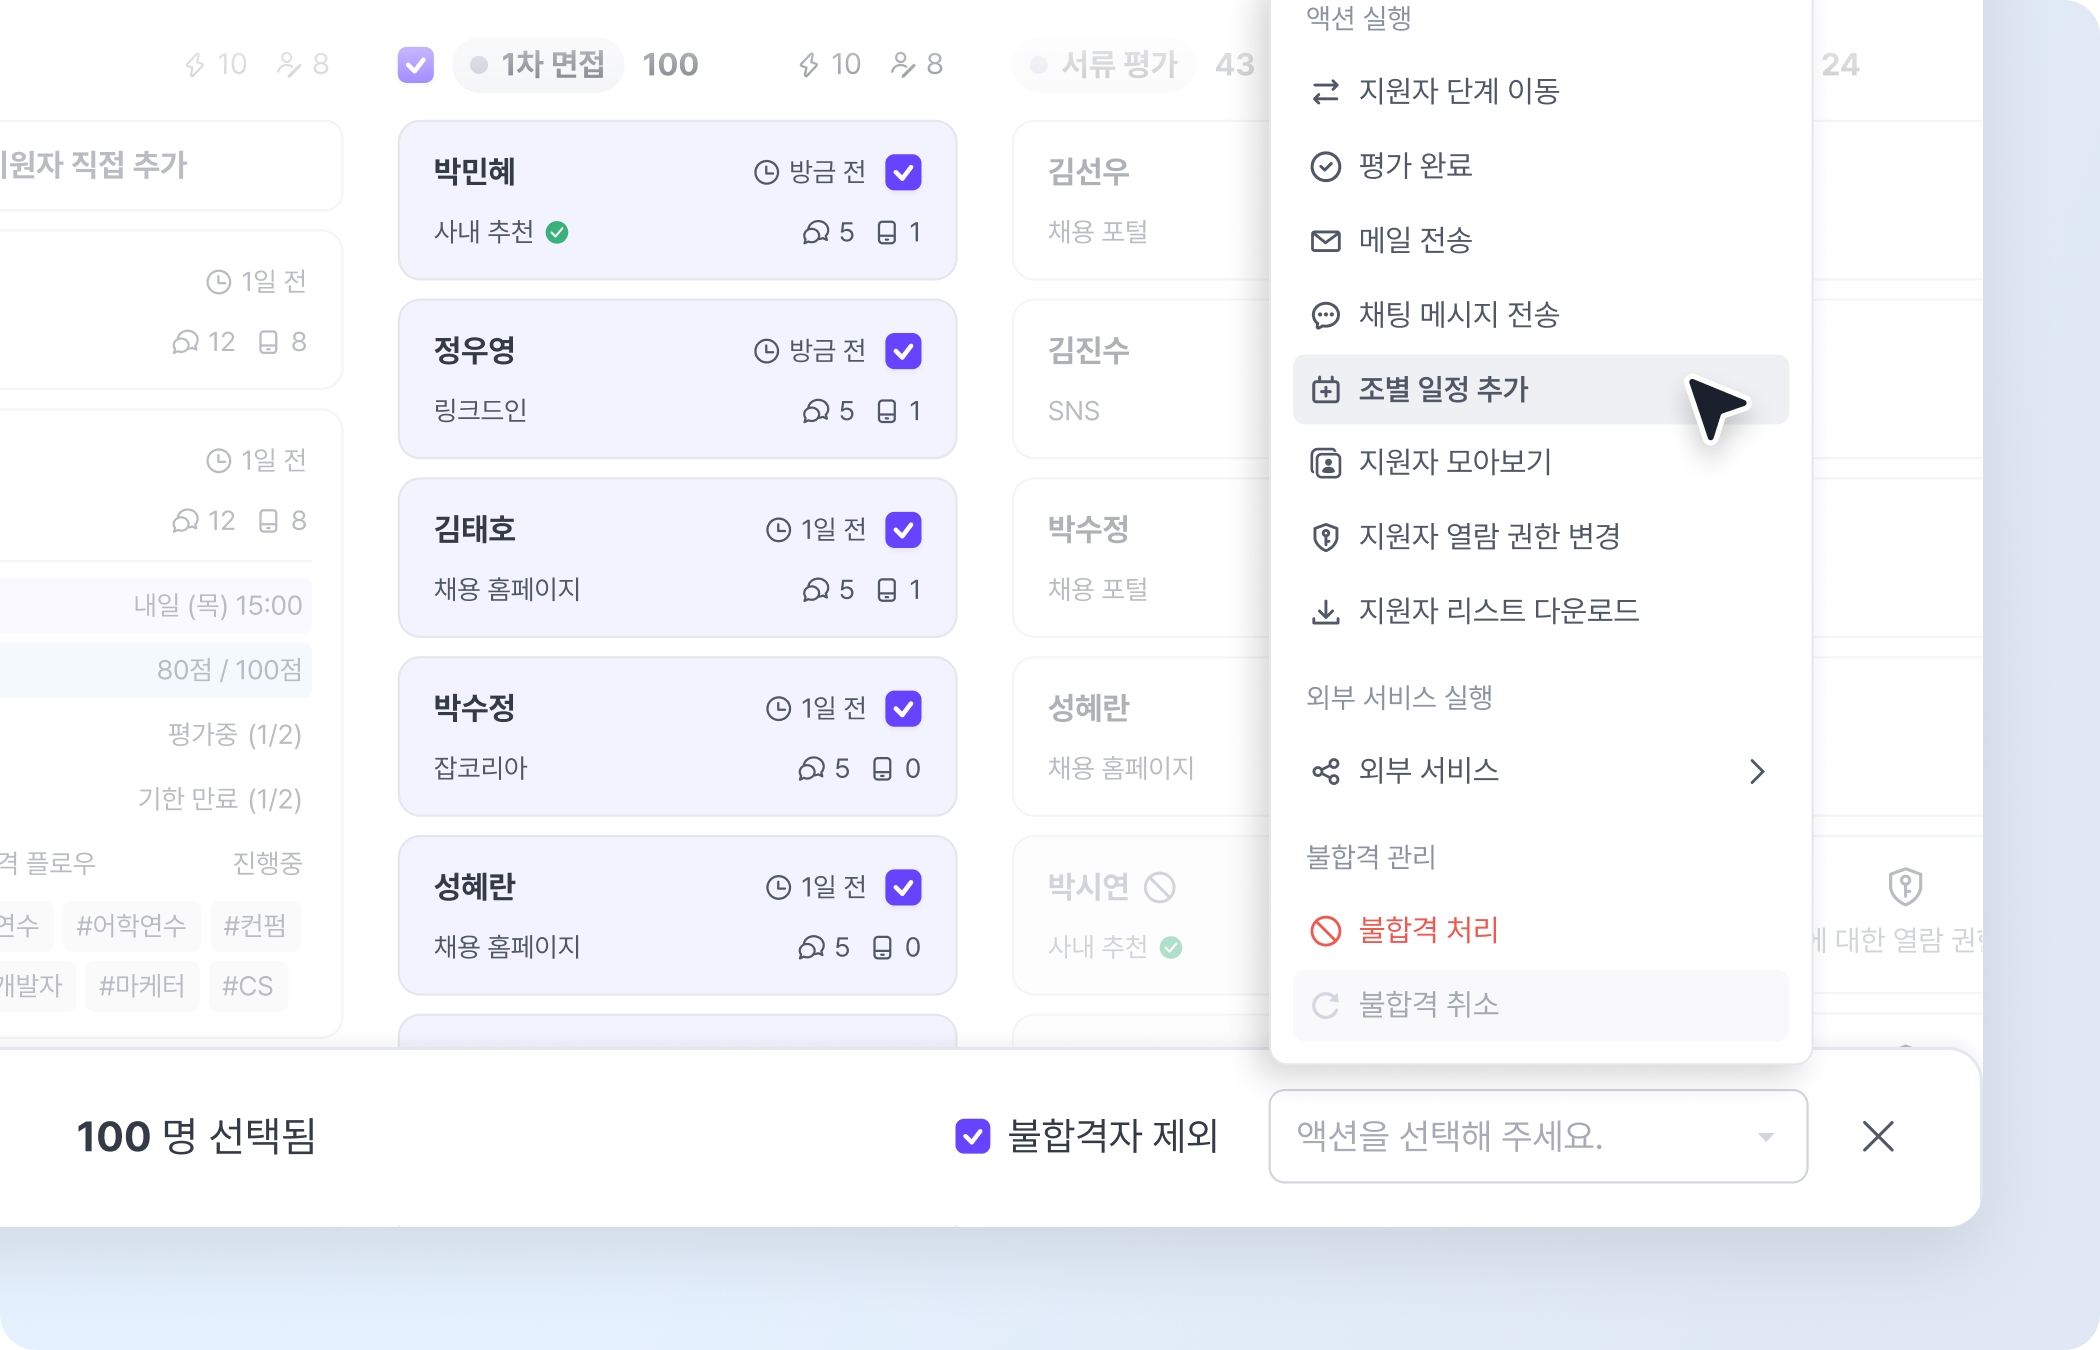Click the clock icon on 김태호's card
This screenshot has width=2100, height=1350.
[x=778, y=530]
